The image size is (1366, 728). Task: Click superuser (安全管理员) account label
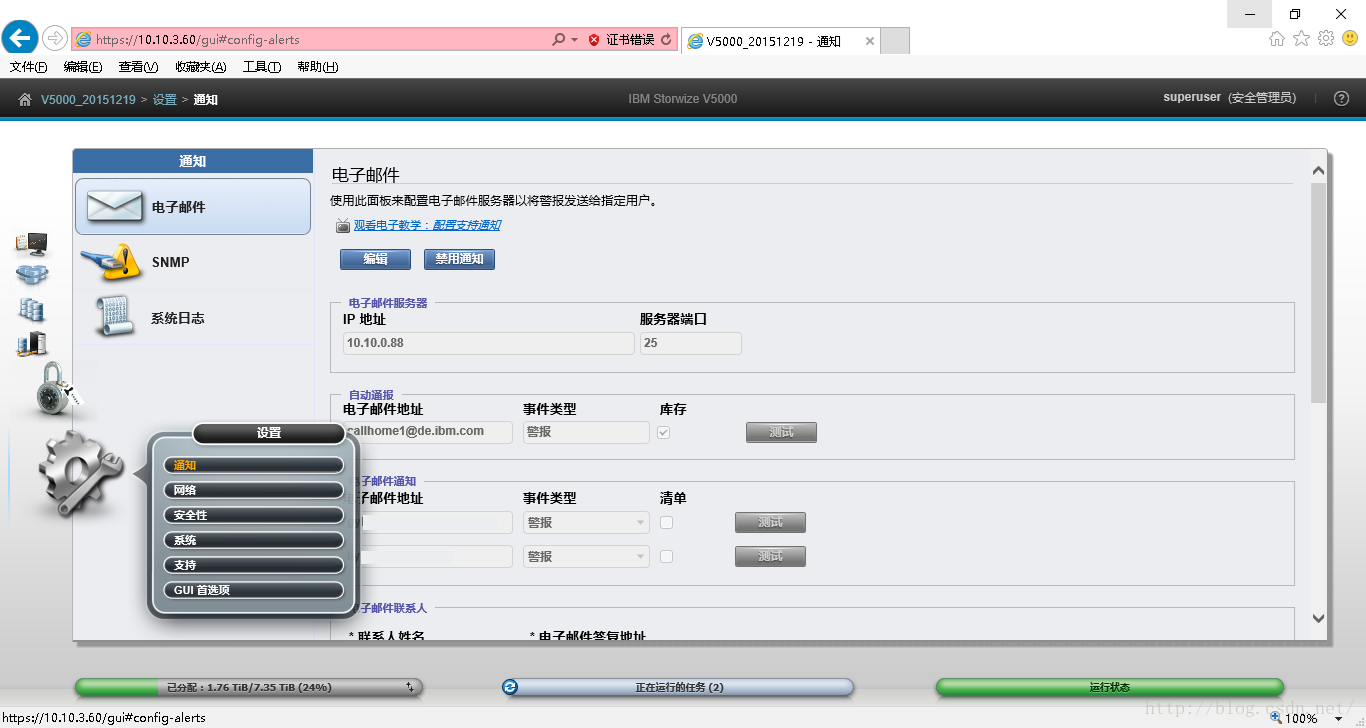point(1229,98)
